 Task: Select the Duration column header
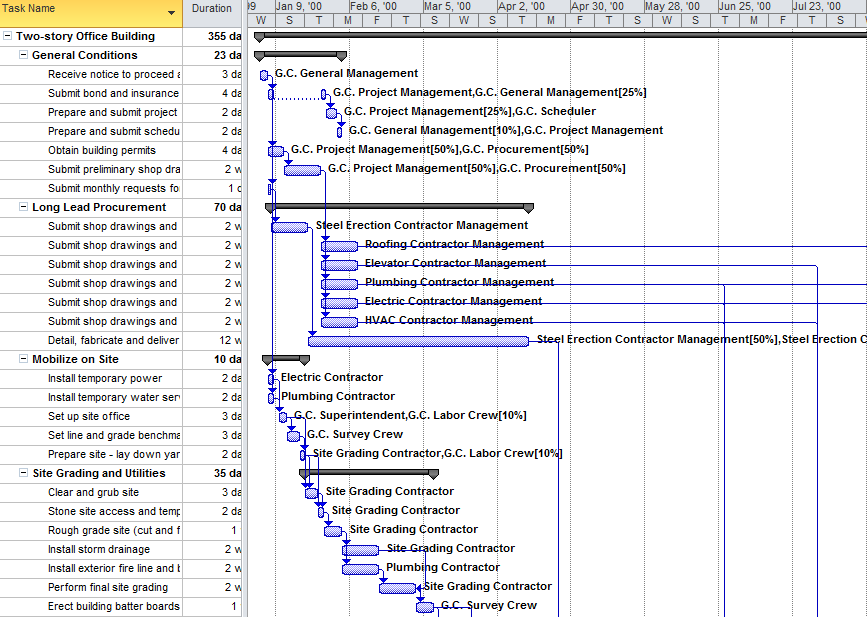[211, 9]
